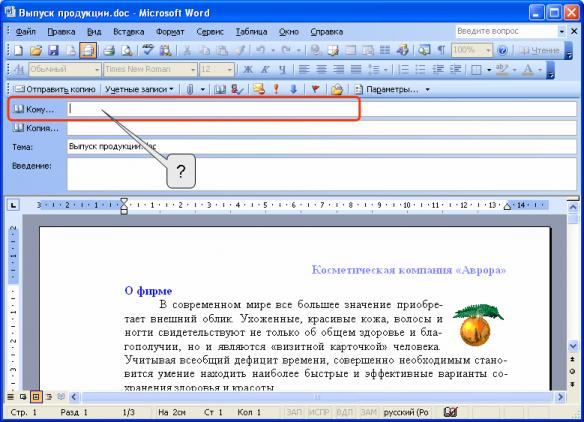Toggle the highlighted E-mail envelope button
This screenshot has width=584, height=422.
[x=88, y=50]
